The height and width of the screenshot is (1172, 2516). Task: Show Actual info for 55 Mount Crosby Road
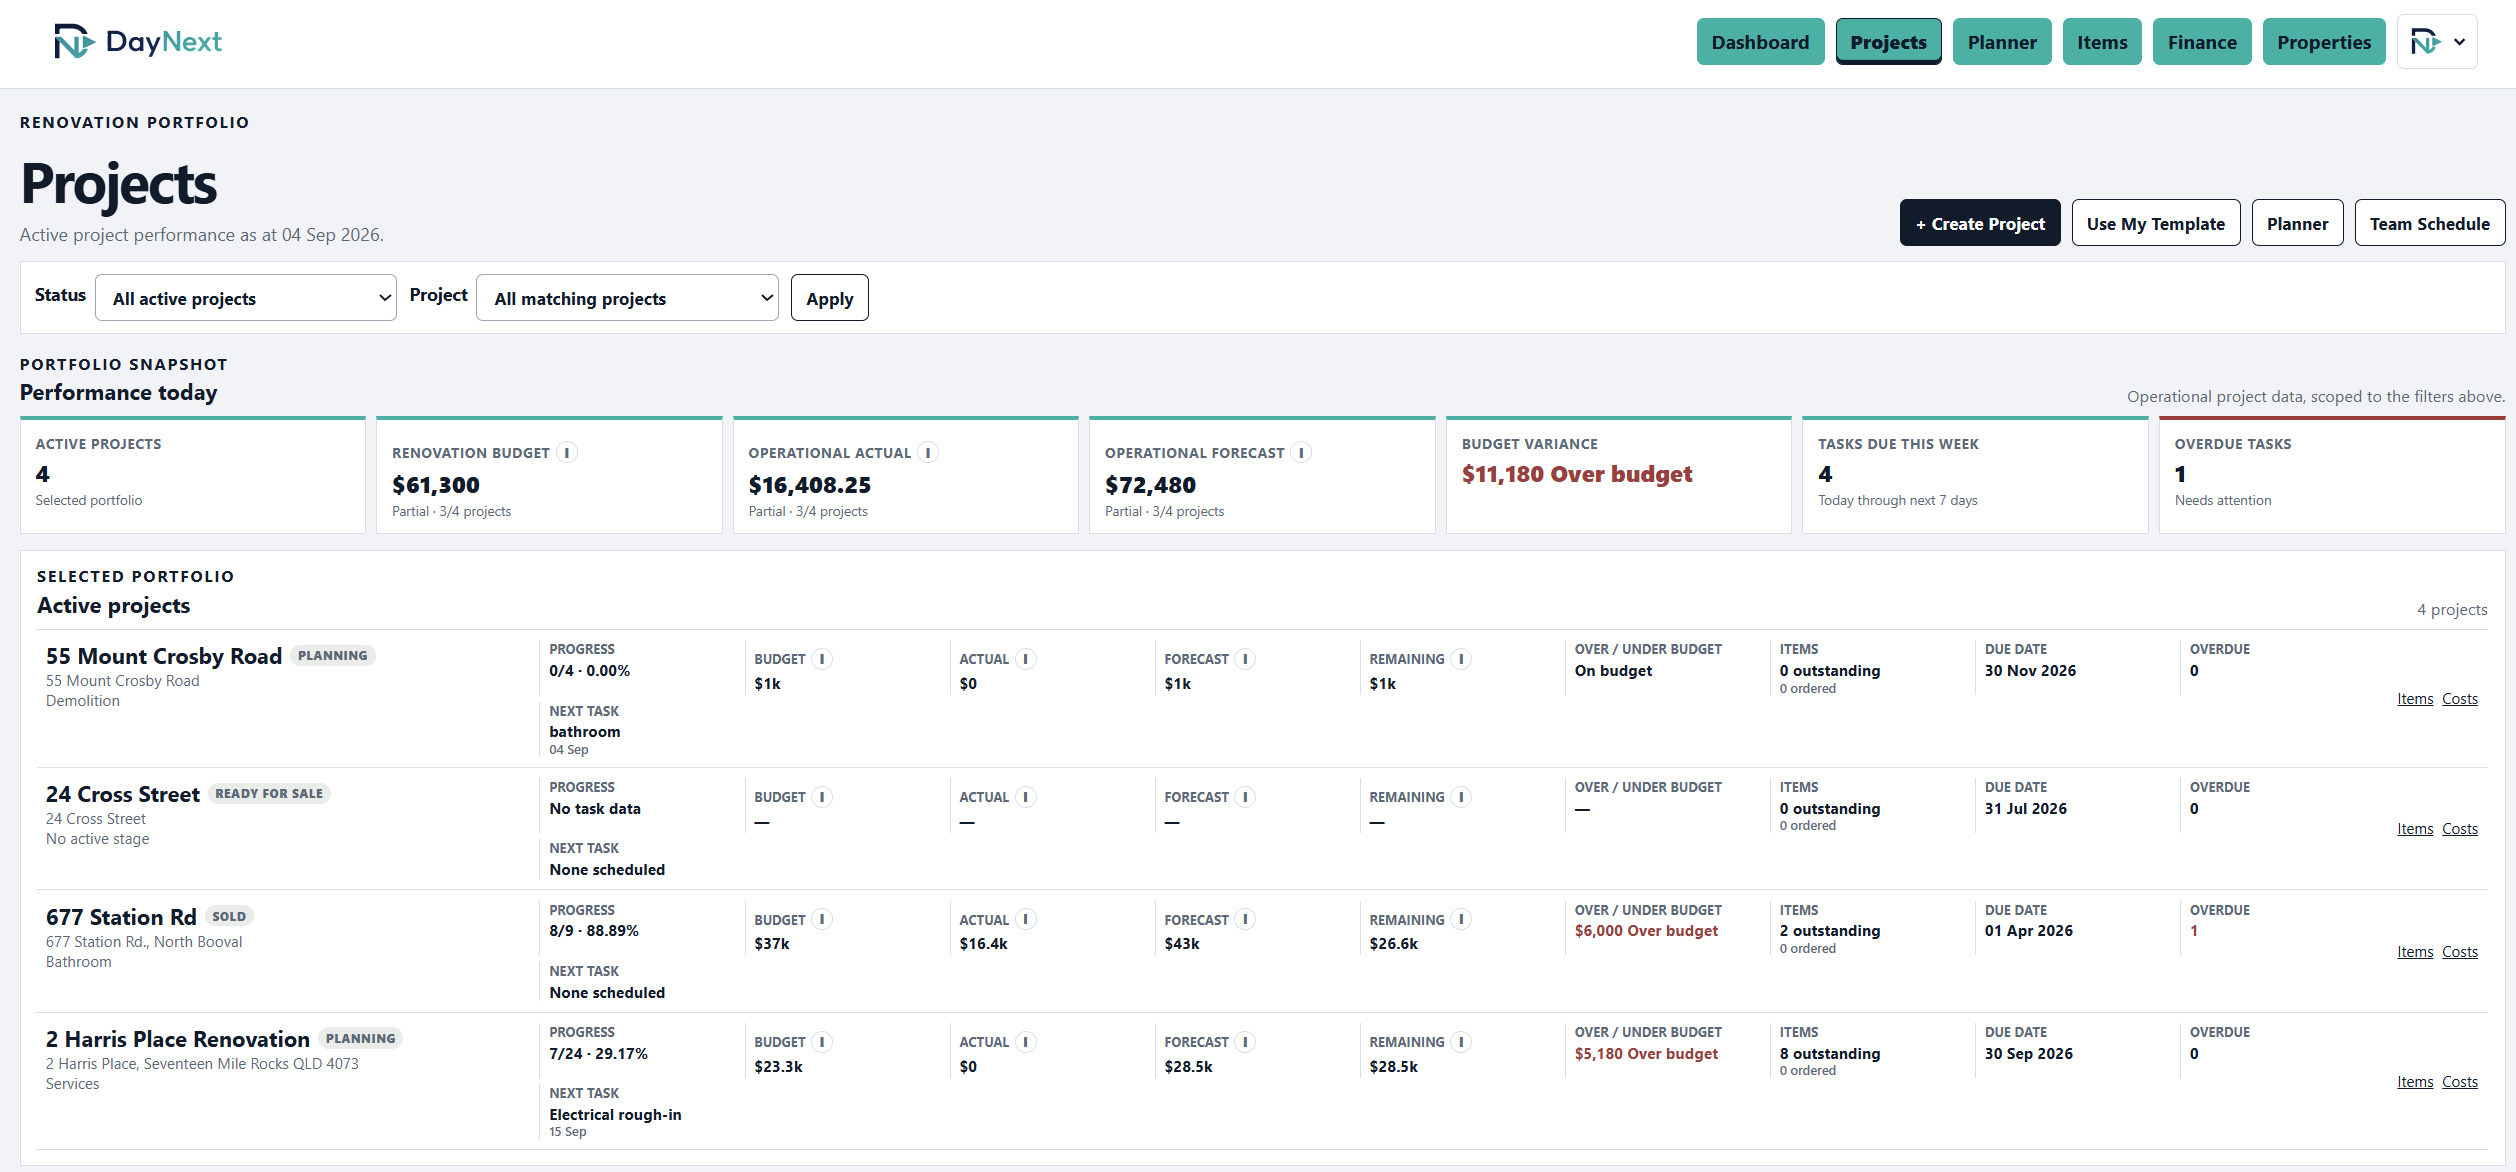tap(1026, 659)
